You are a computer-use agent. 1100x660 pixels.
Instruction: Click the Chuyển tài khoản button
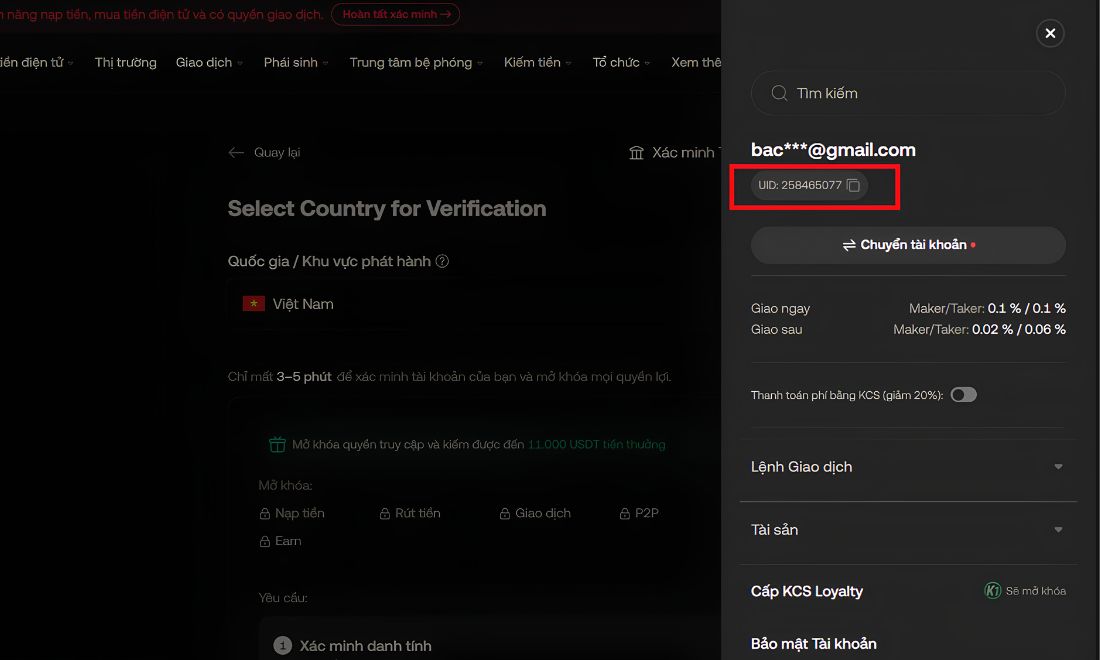coord(908,245)
